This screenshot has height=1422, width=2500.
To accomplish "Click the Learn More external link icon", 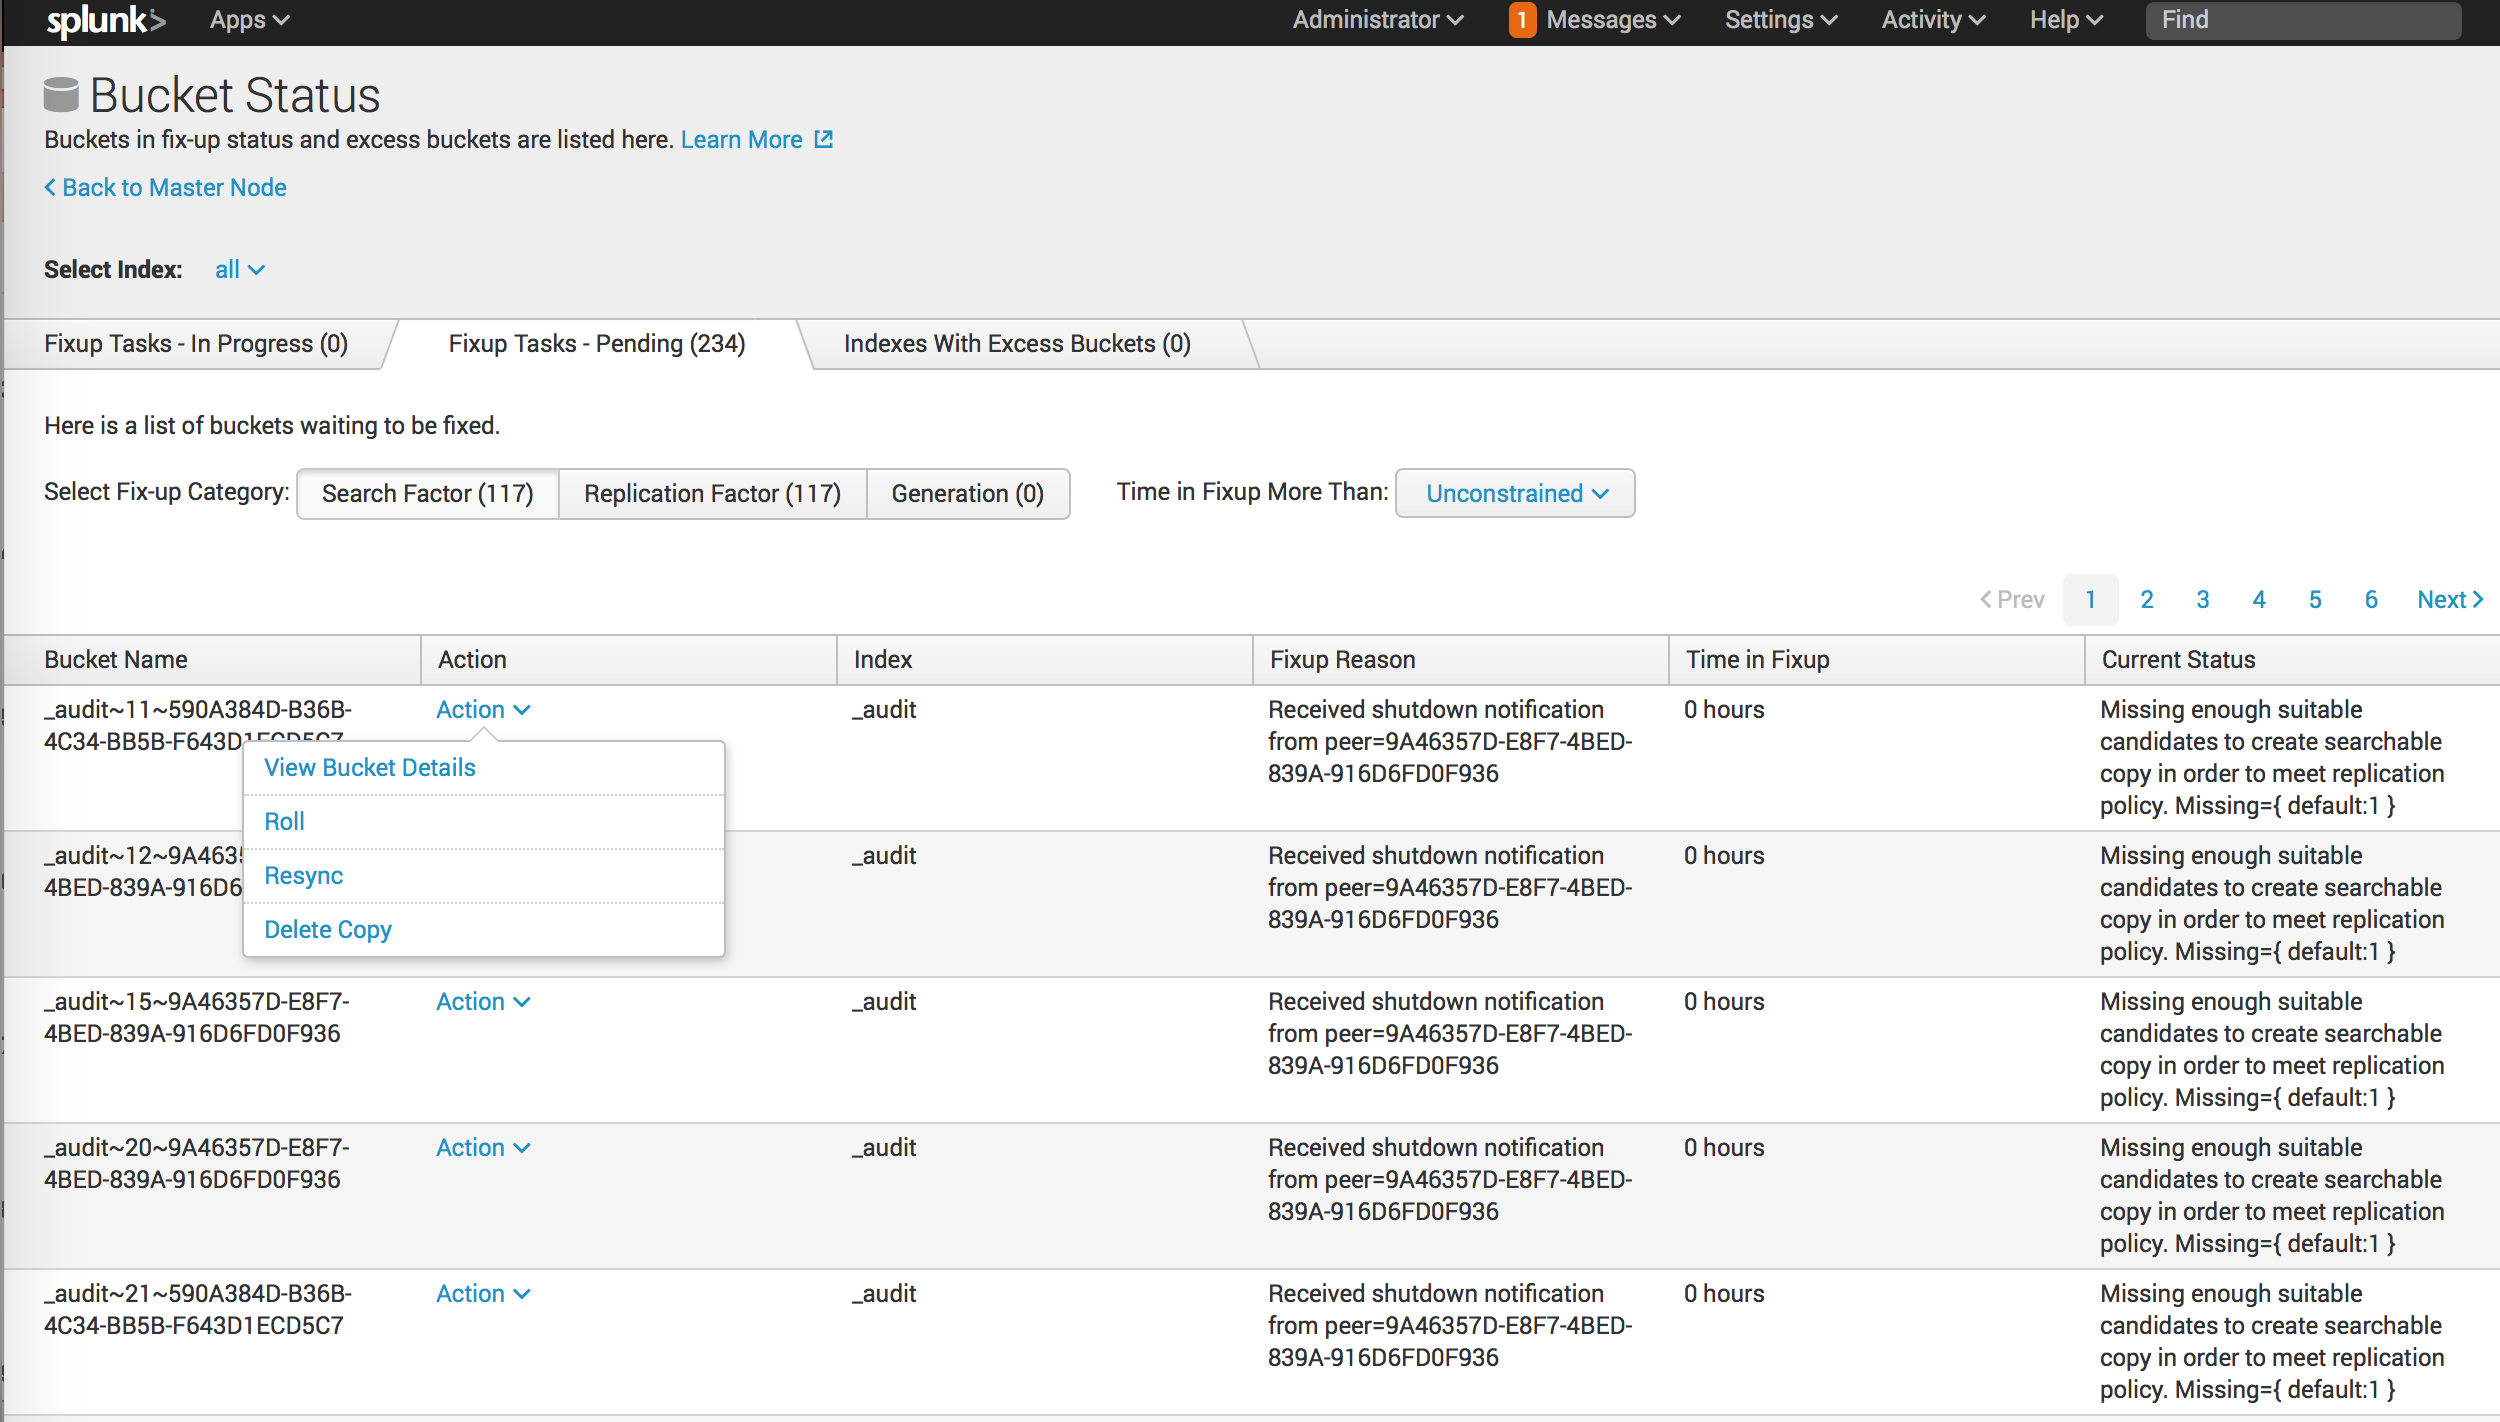I will [824, 139].
